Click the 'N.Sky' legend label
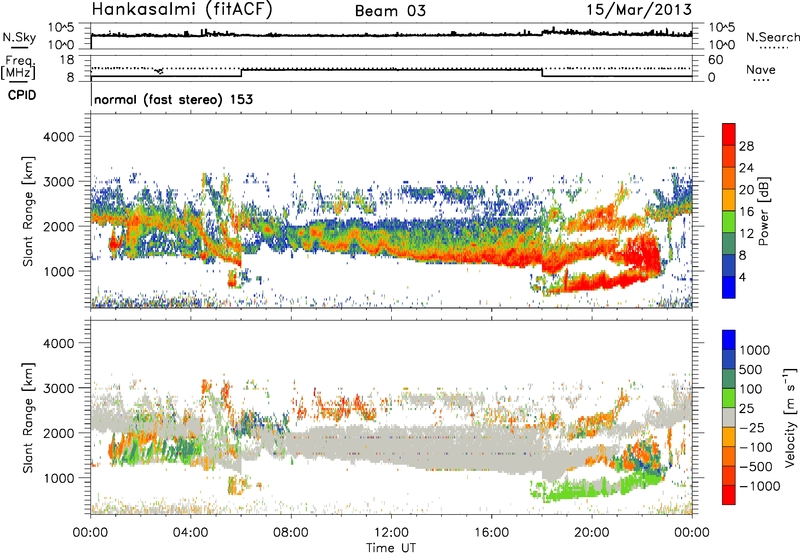The width and height of the screenshot is (800, 554). 19,38
